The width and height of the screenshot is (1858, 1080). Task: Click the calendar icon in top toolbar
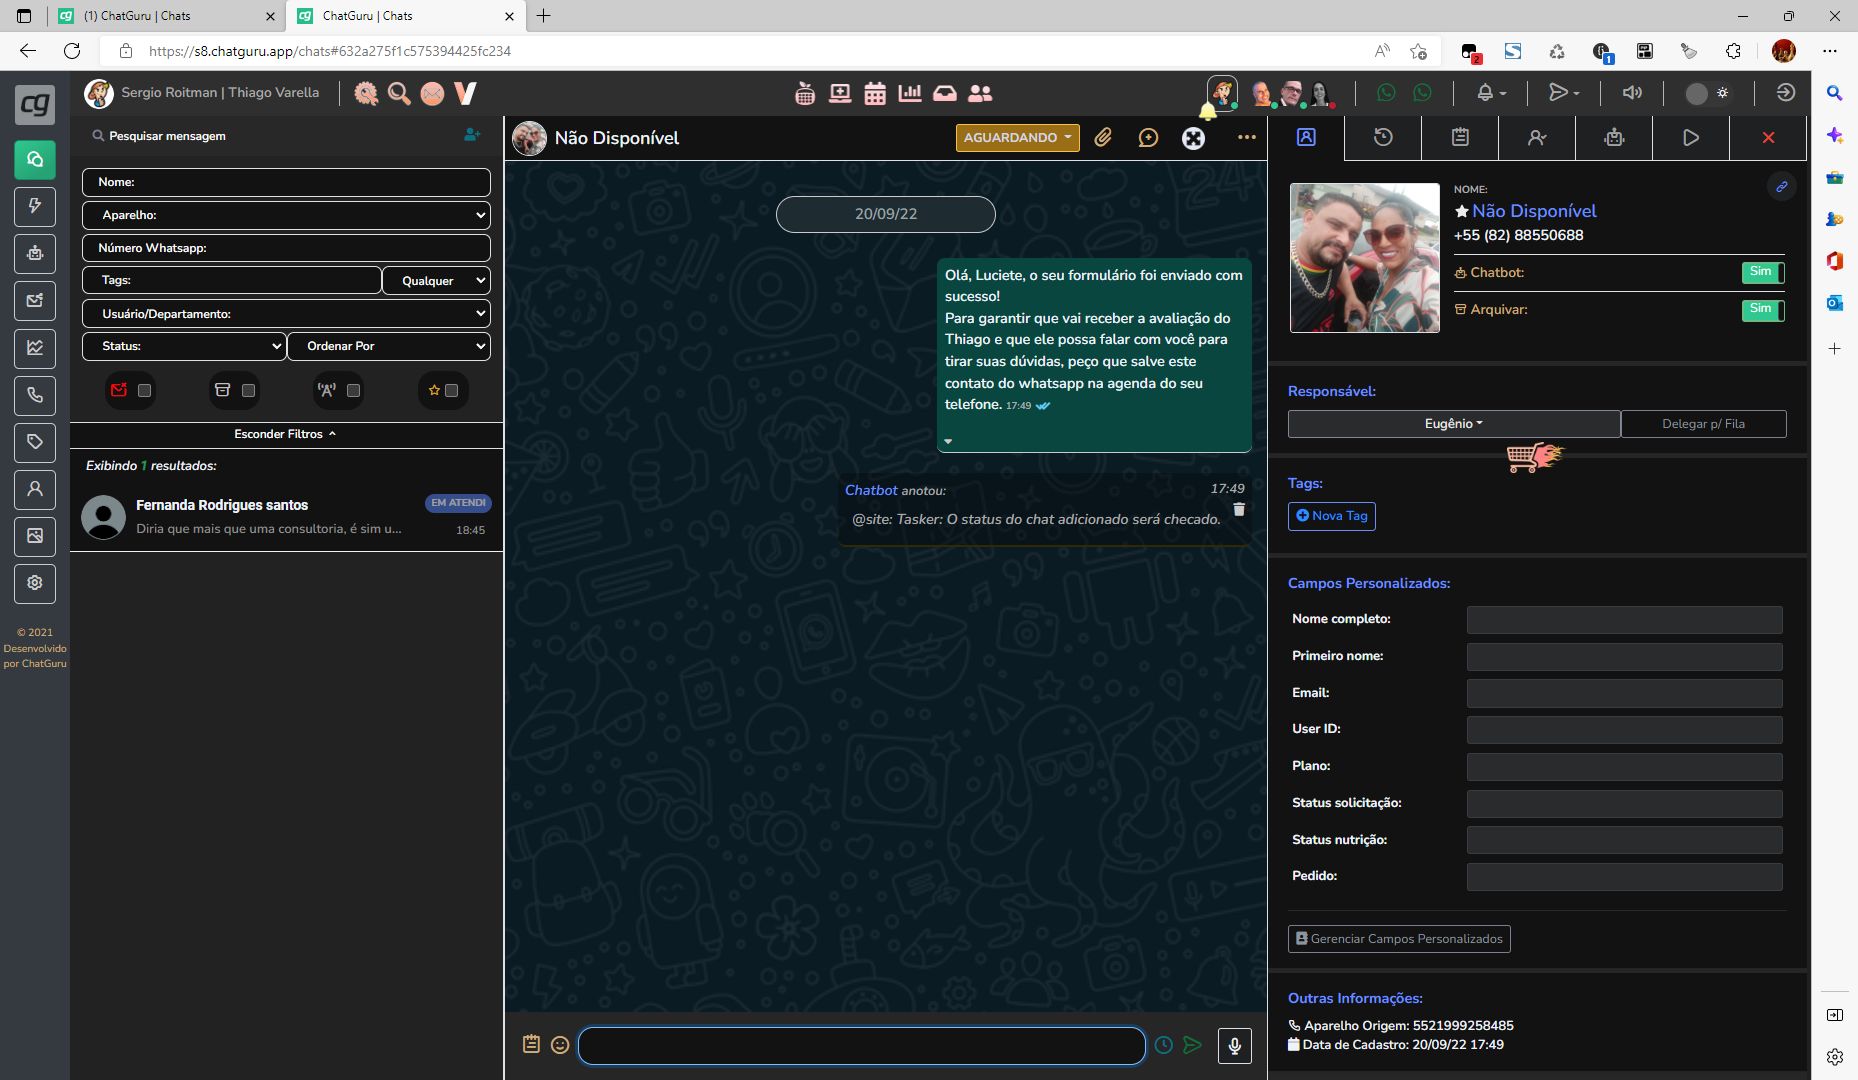[875, 94]
